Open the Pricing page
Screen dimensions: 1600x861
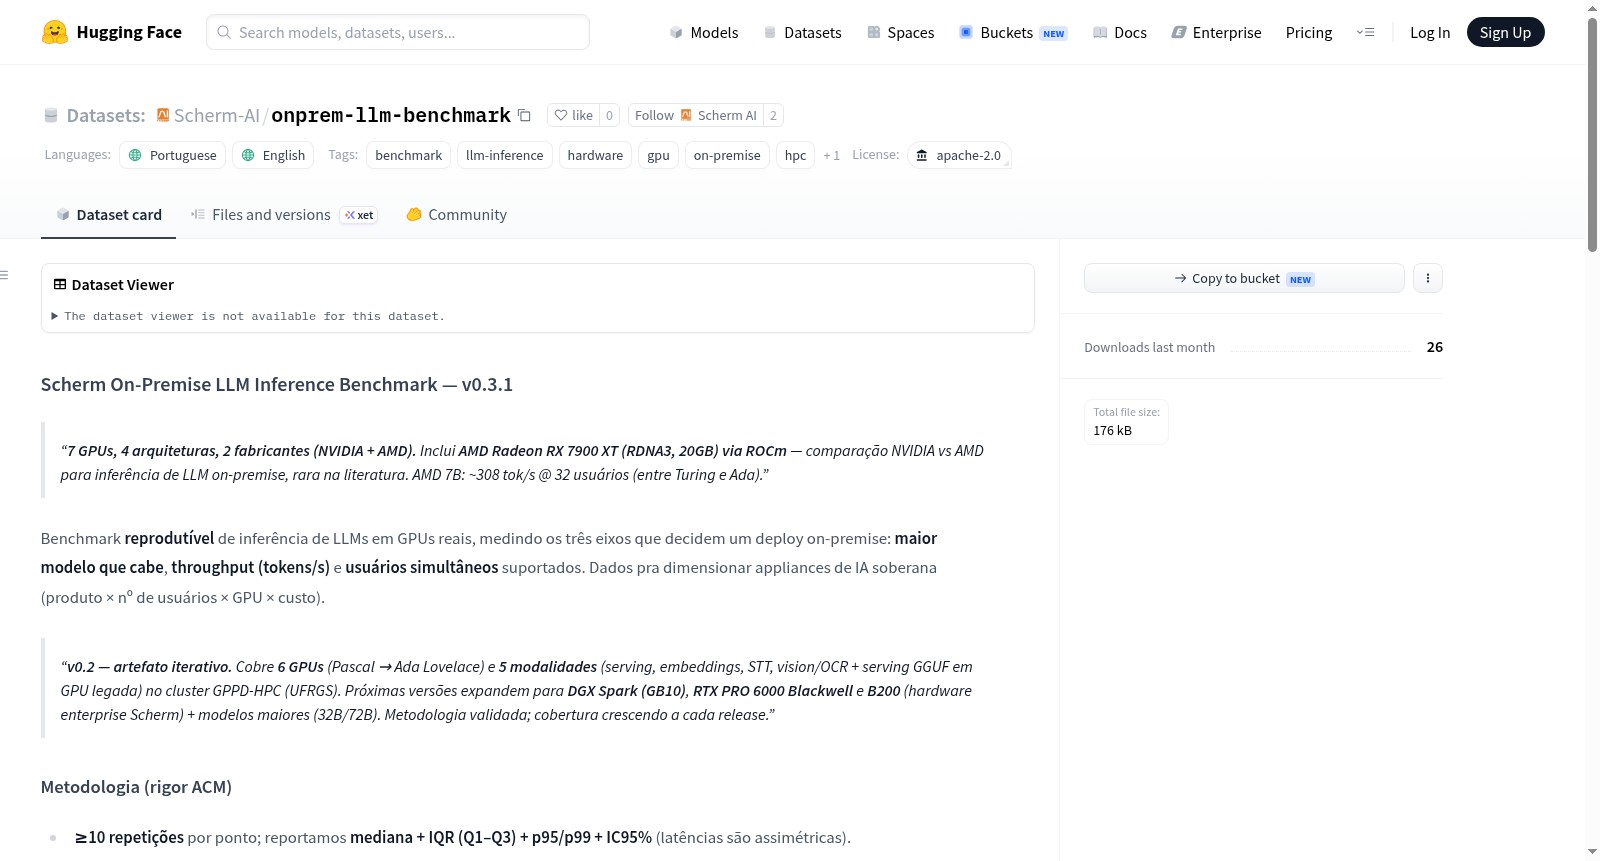pos(1309,32)
